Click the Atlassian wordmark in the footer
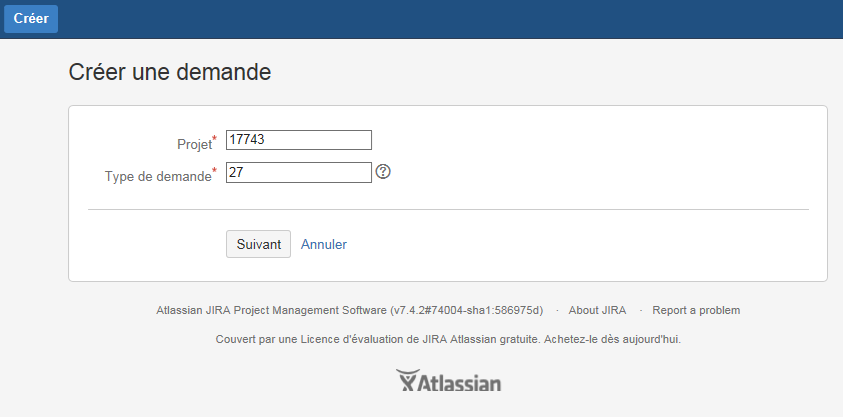 click(460, 383)
